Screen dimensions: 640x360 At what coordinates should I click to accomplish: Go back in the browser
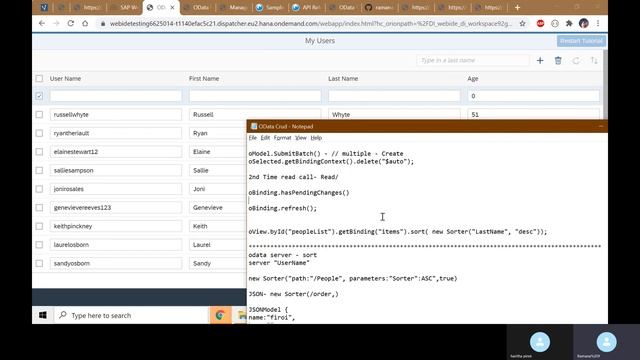(42, 23)
